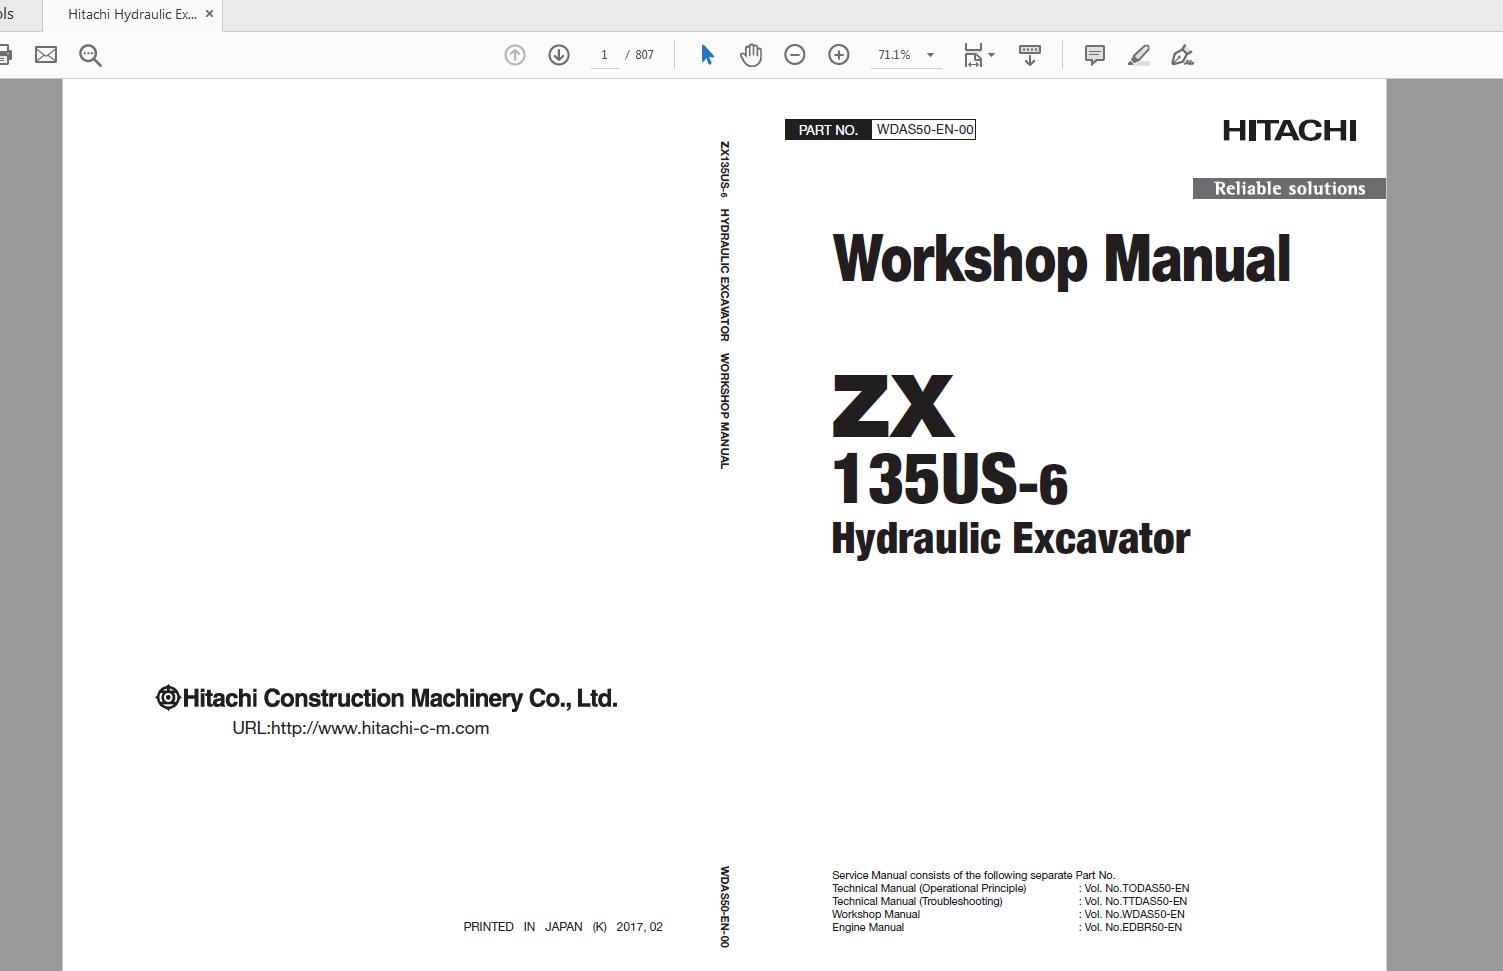The width and height of the screenshot is (1503, 971).
Task: Expand the fit page options arrow
Action: click(x=991, y=55)
